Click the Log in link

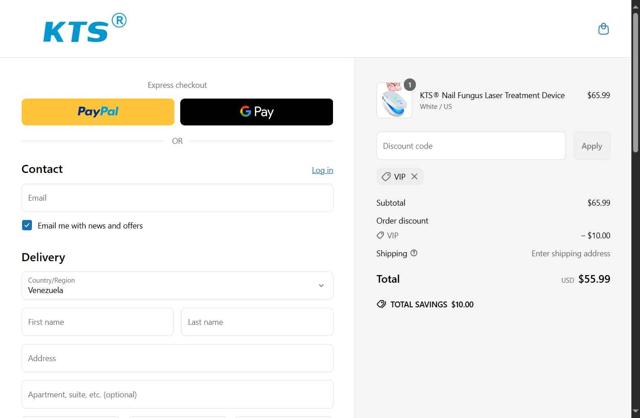pyautogui.click(x=322, y=170)
